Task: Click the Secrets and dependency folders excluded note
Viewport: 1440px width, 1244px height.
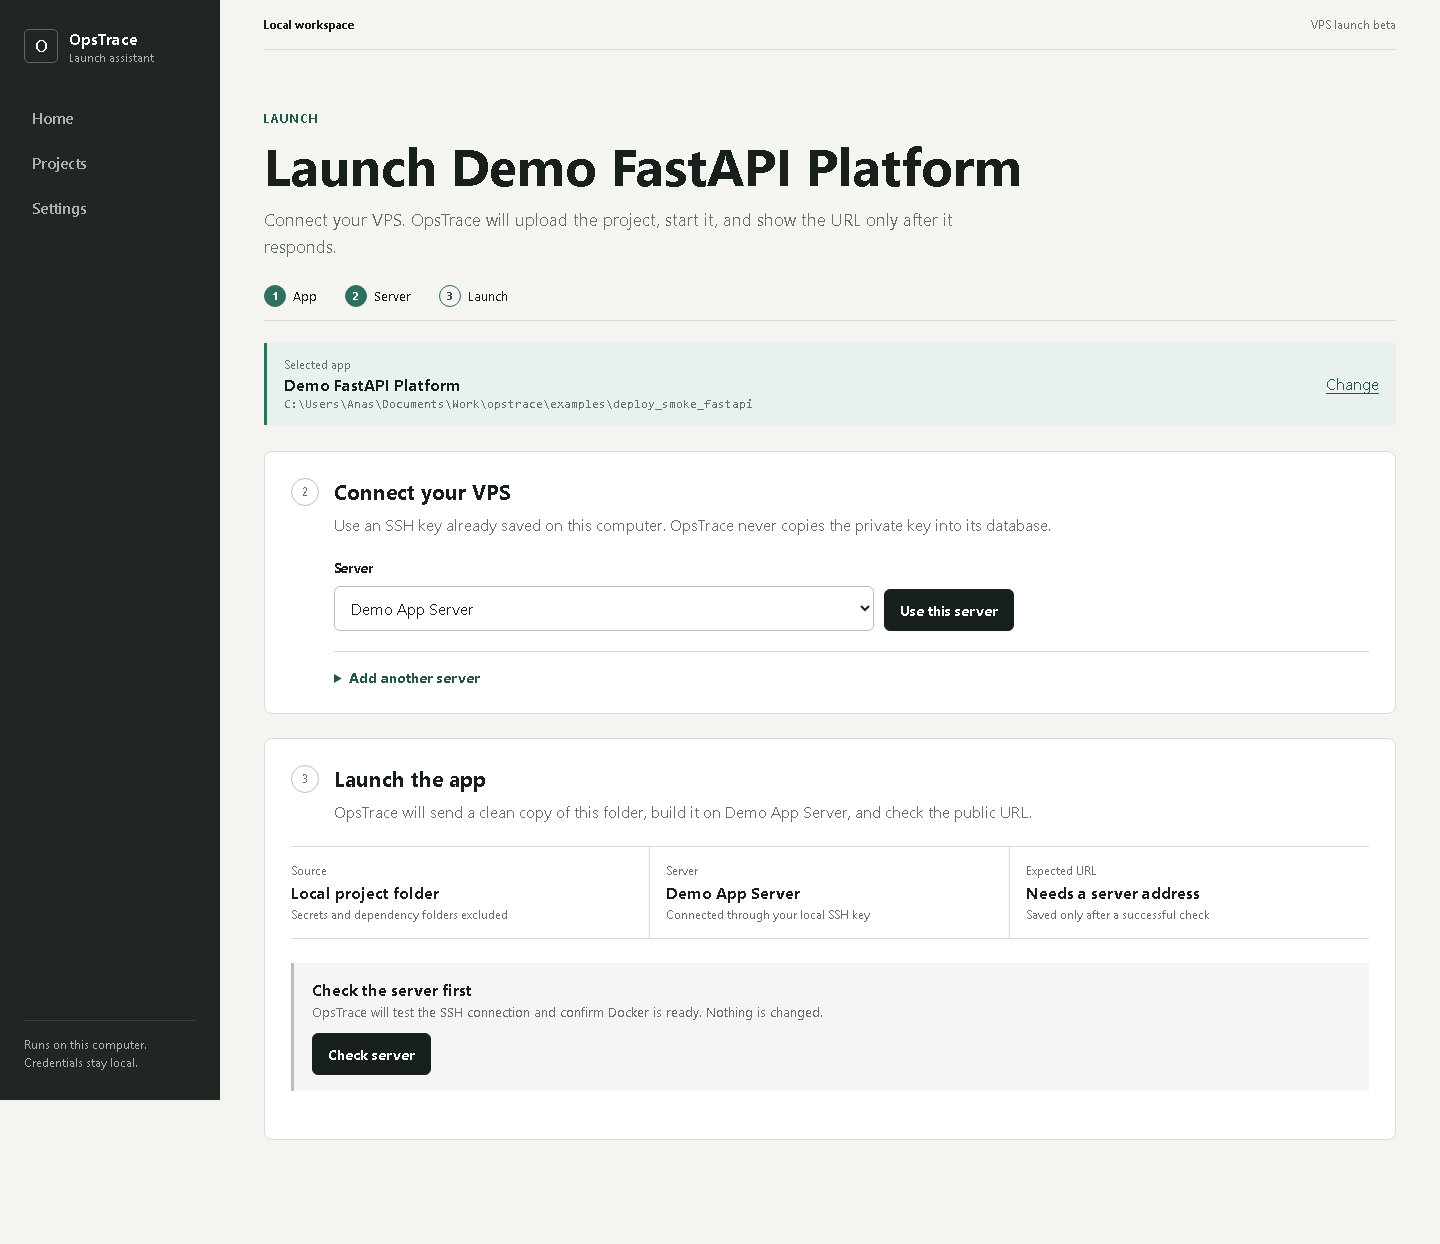Action: click(399, 915)
